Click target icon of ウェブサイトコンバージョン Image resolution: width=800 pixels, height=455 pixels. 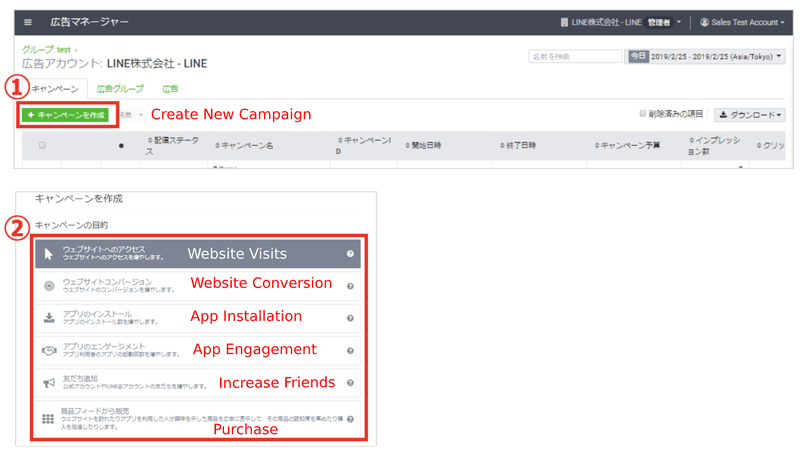(49, 286)
